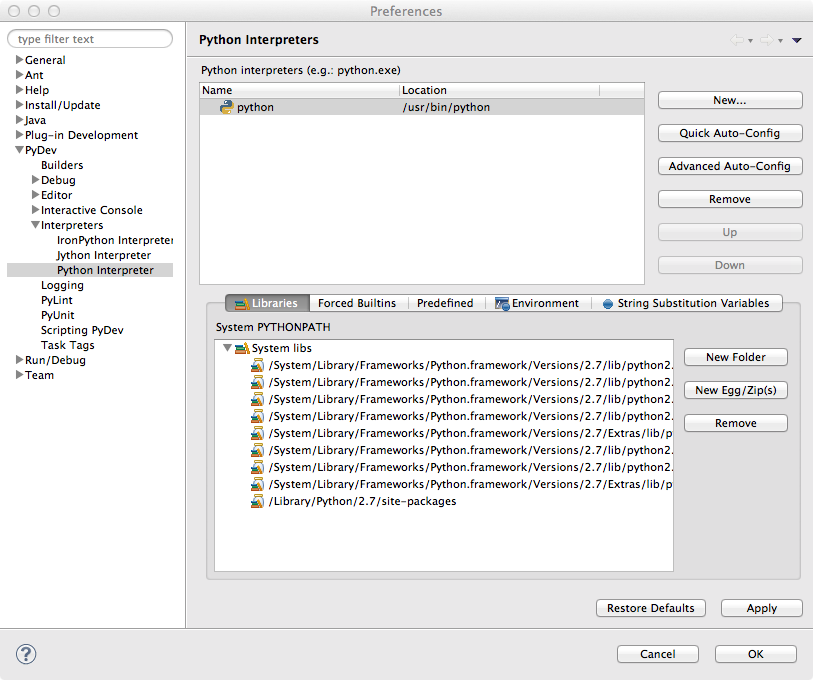Remove the selected python interpreter

coord(730,199)
